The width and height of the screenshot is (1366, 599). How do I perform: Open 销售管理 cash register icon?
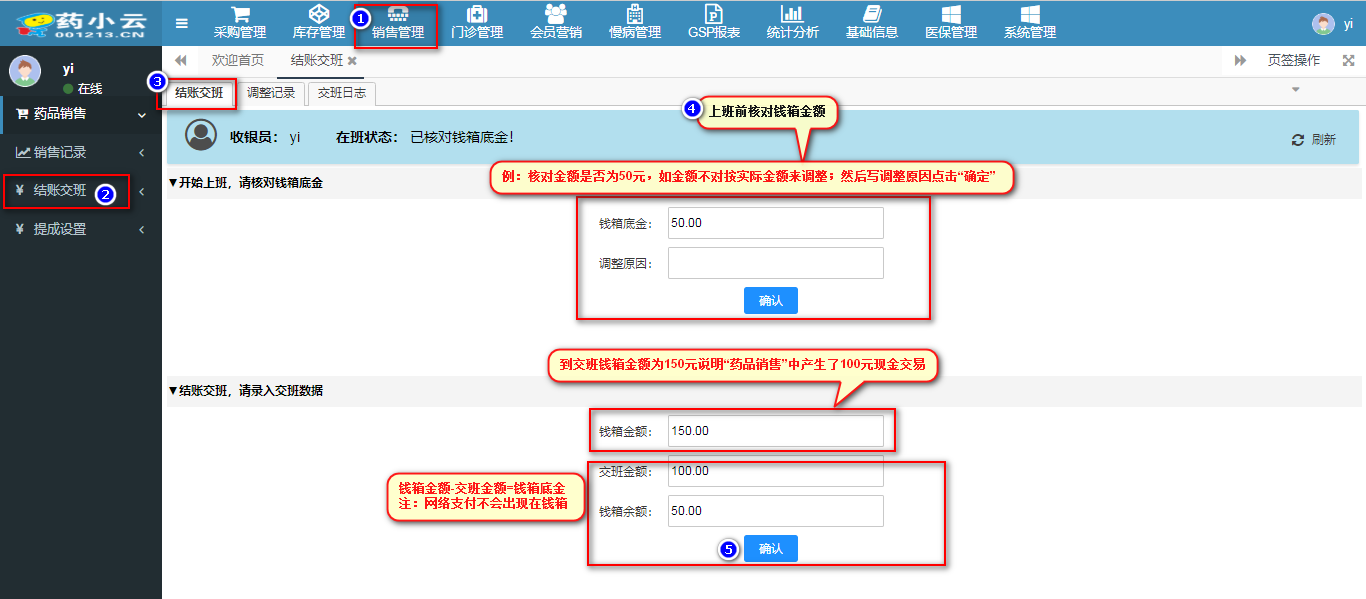tap(398, 14)
